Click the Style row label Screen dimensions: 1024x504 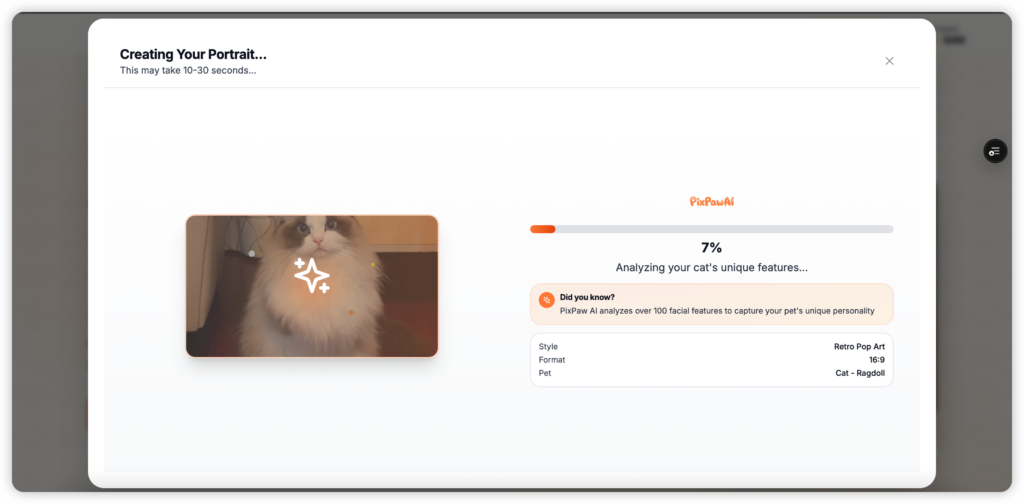tap(548, 347)
